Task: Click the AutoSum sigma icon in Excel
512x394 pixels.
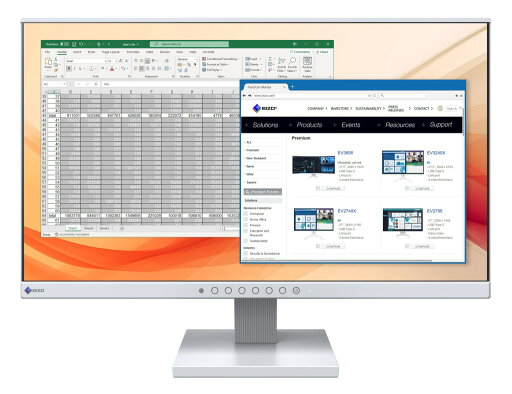Action: (x=270, y=59)
